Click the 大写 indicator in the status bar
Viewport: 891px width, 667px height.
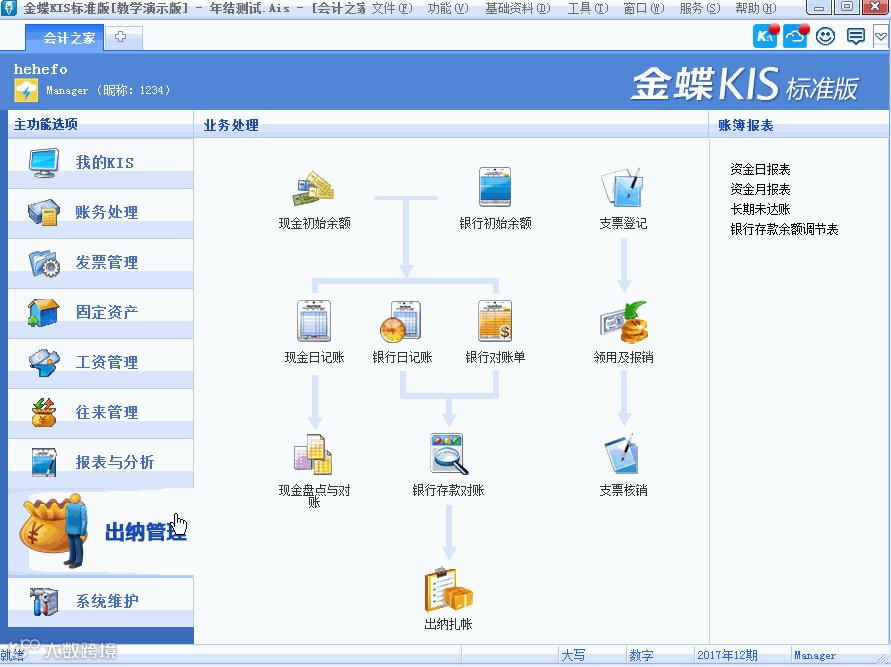click(x=573, y=655)
